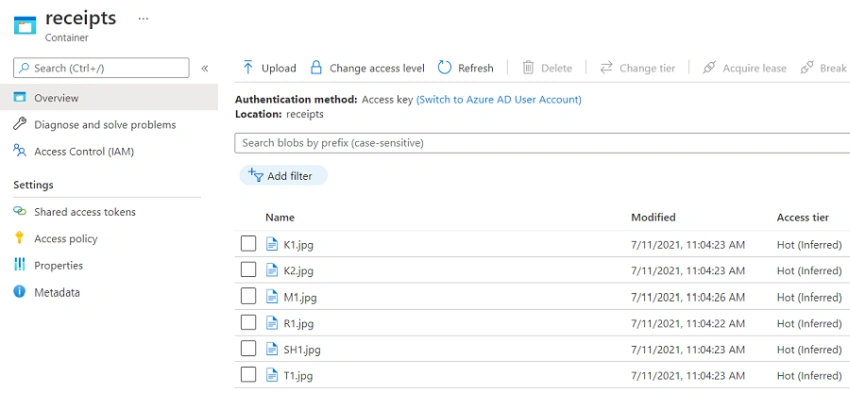Click the M1.jpg file icon
850x394 pixels.
pos(272,296)
